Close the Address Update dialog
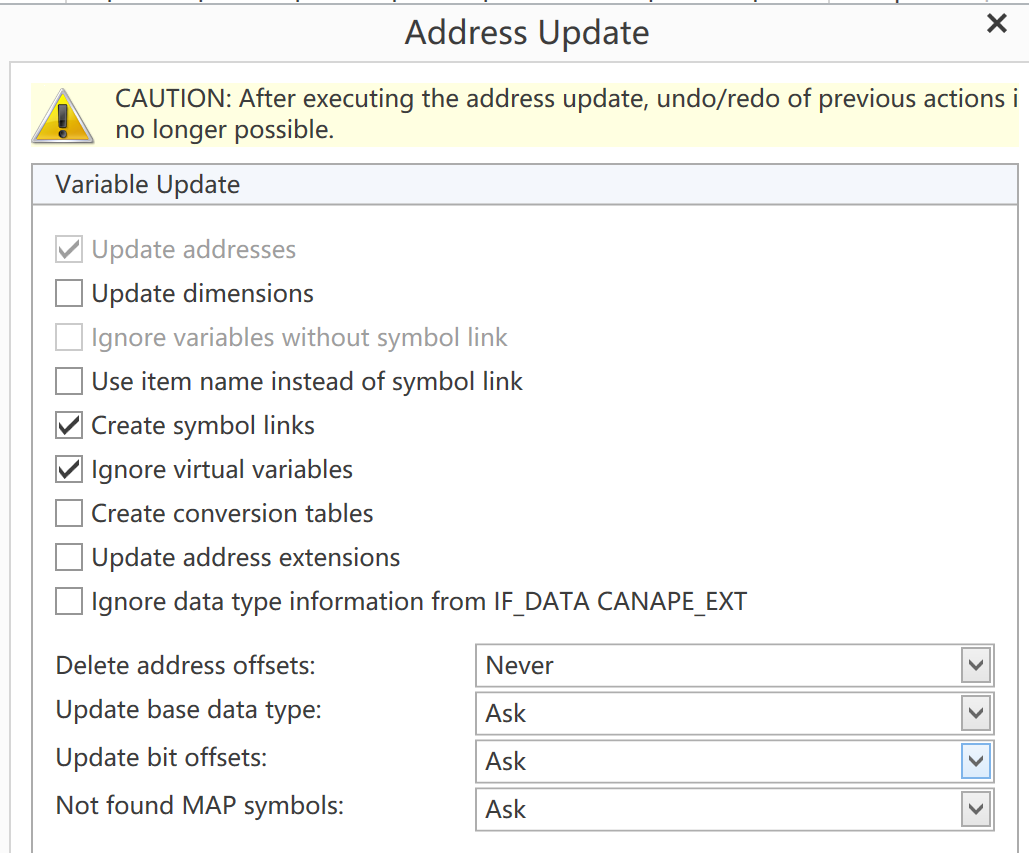The image size is (1029, 853). pos(997,25)
